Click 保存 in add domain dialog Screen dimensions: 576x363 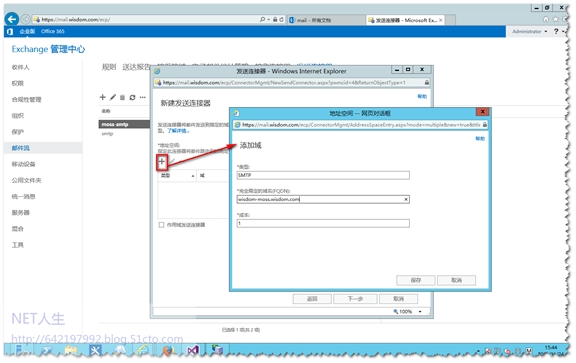[x=415, y=280]
